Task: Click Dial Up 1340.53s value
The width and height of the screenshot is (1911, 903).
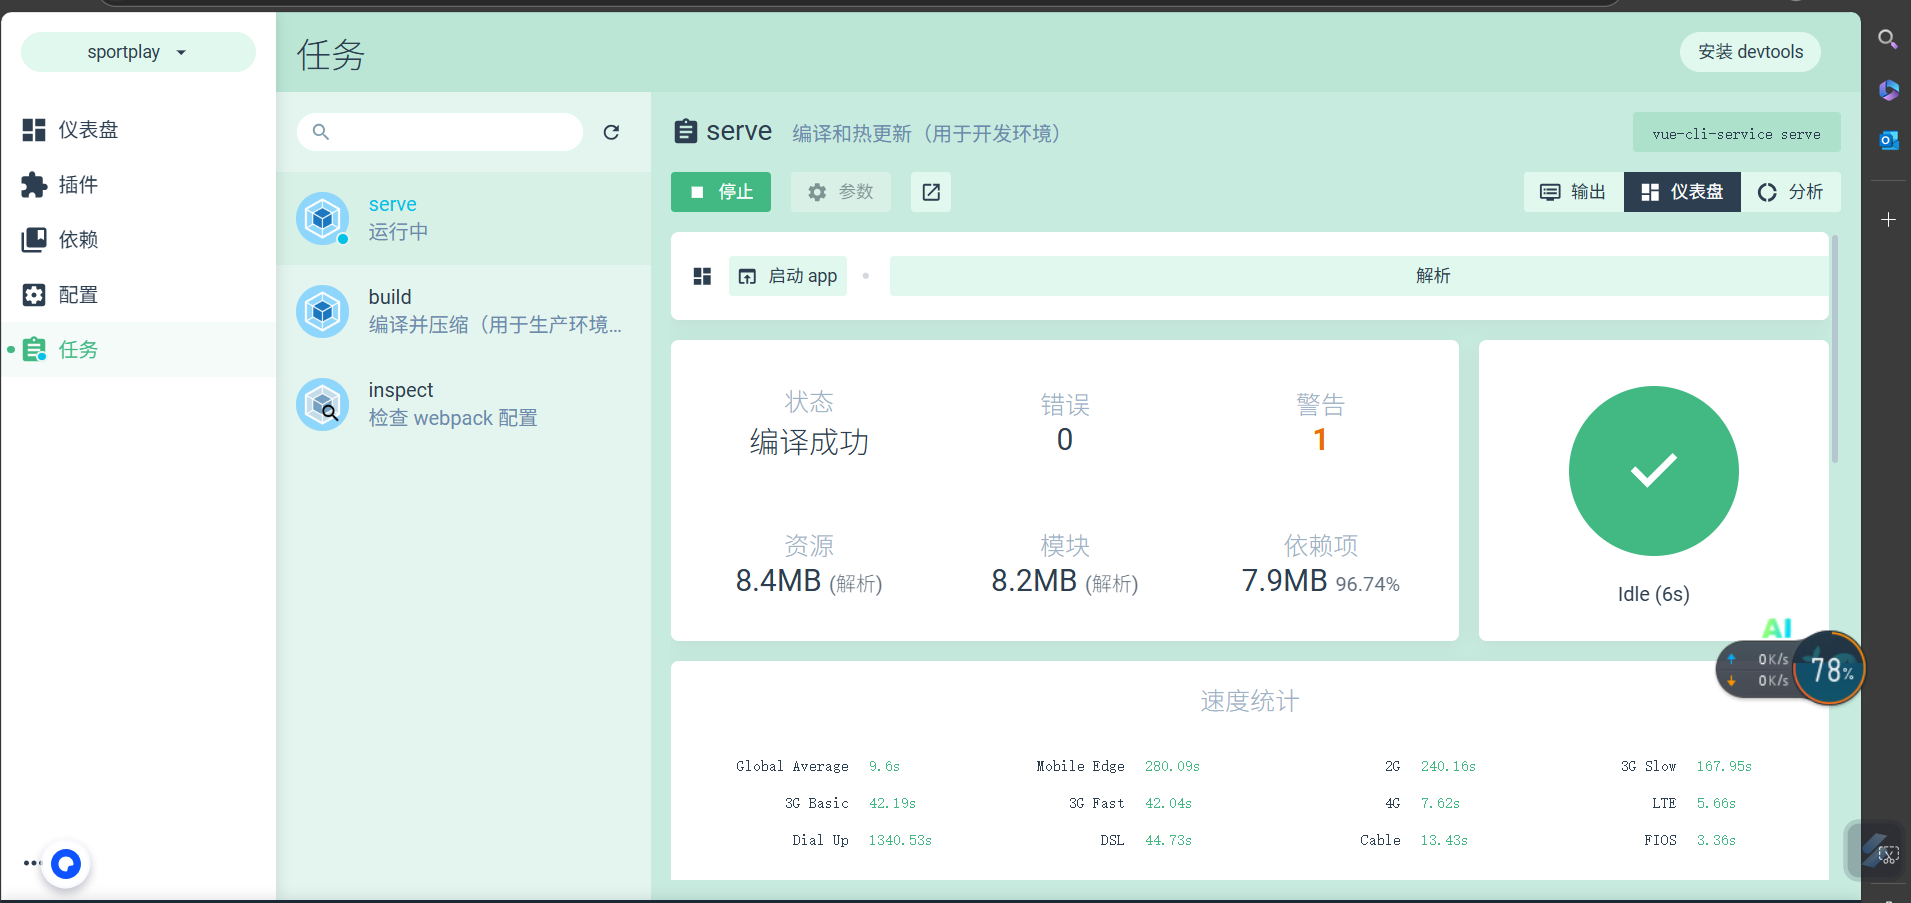Action: pyautogui.click(x=900, y=841)
